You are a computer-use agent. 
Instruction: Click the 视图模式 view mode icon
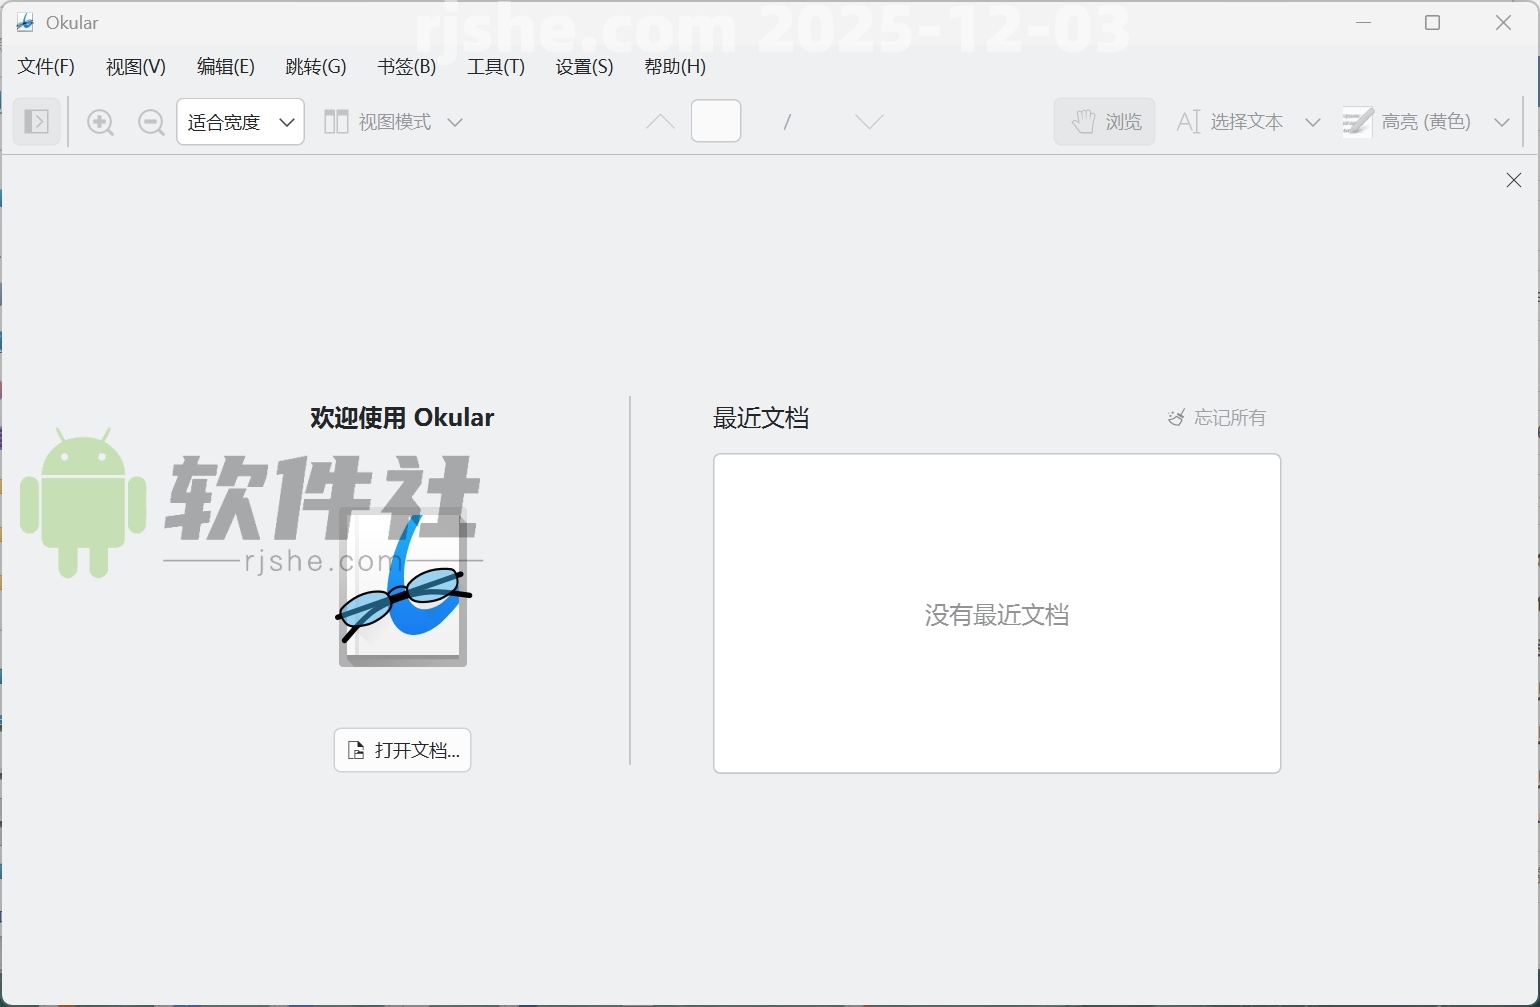336,121
